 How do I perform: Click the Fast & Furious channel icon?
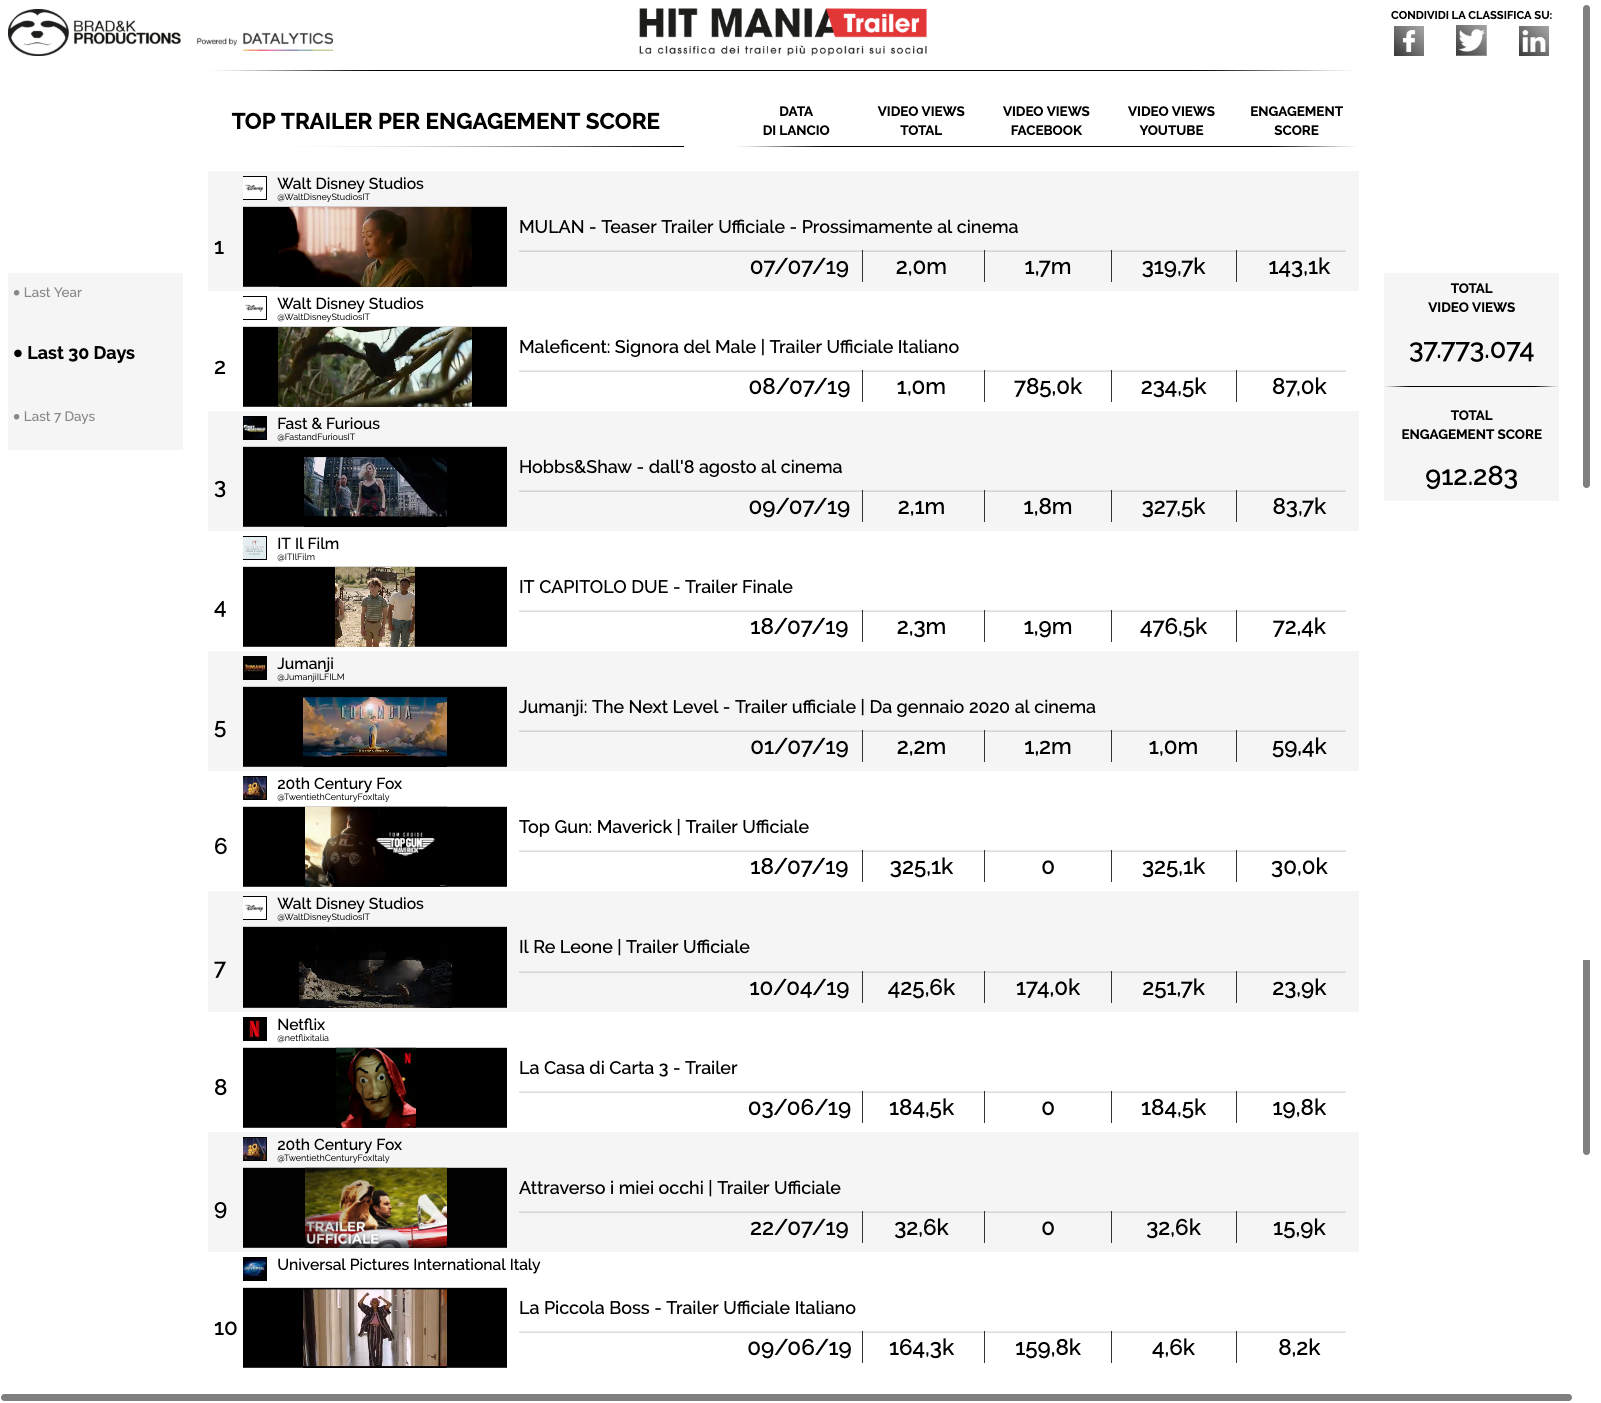pos(255,428)
